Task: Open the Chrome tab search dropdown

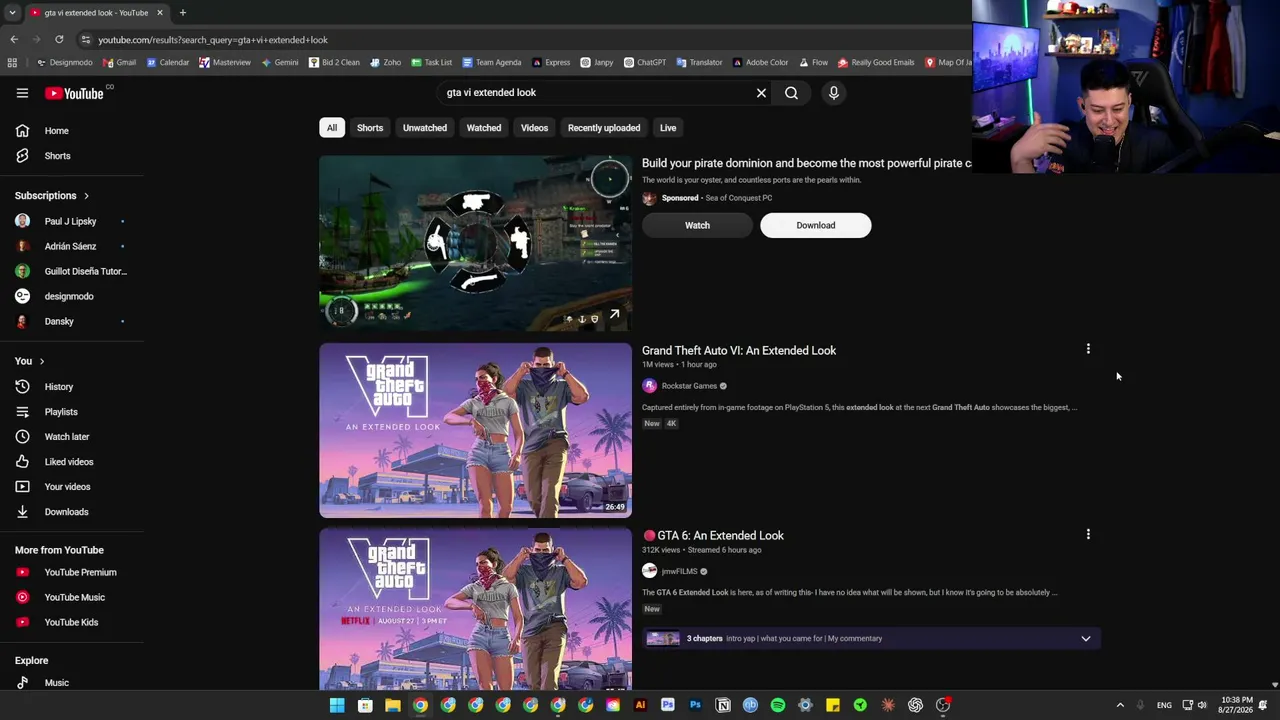Action: (12, 13)
